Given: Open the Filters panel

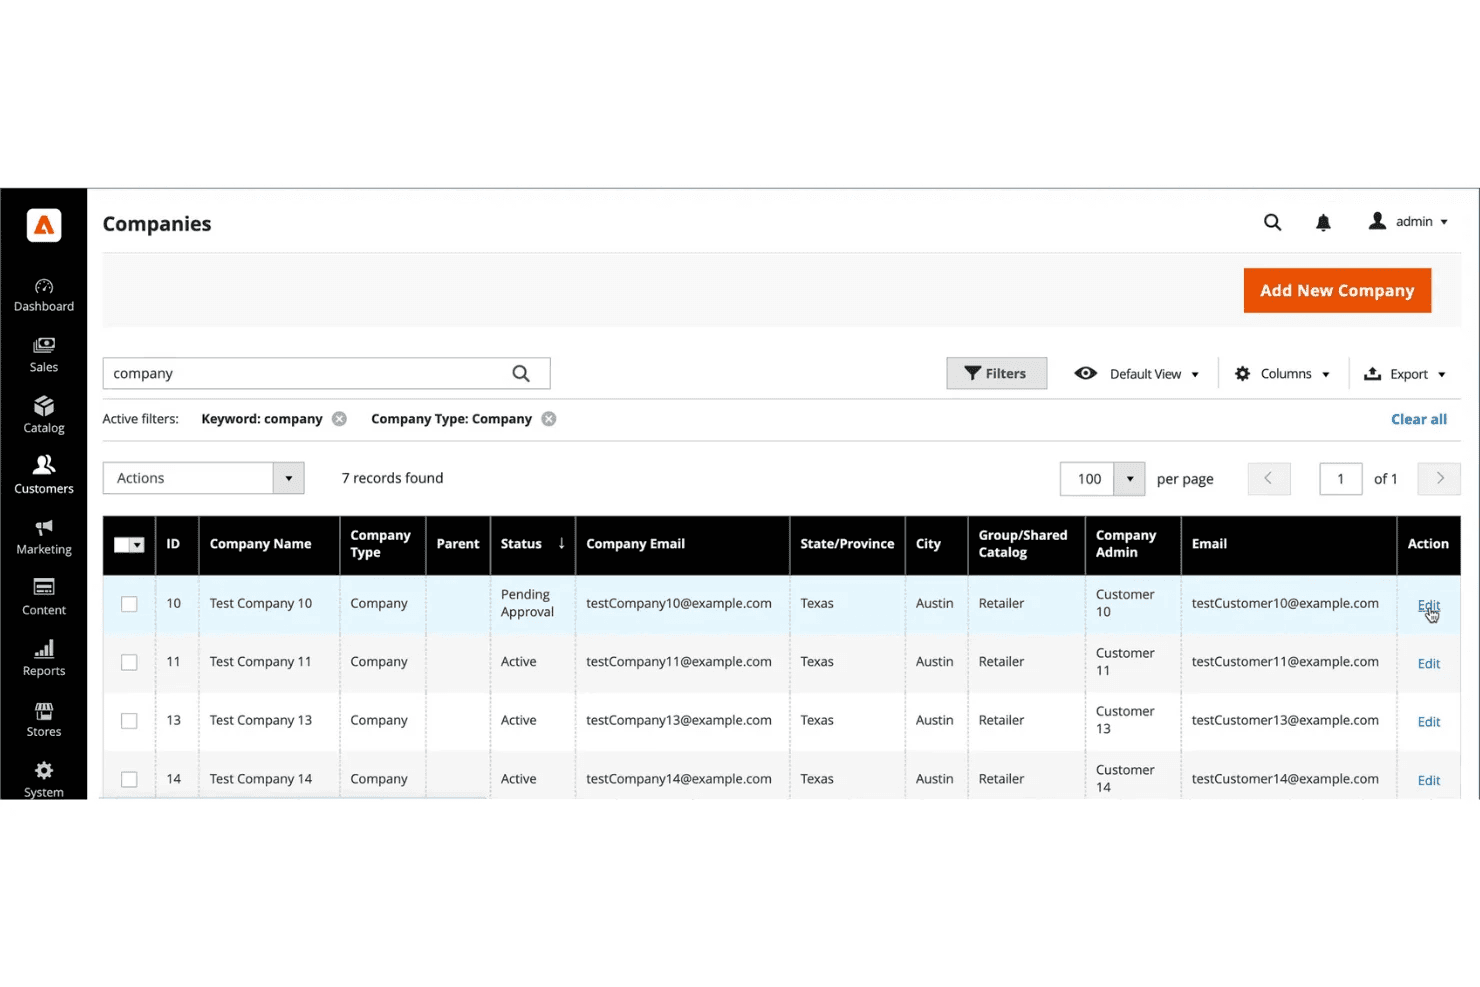Looking at the screenshot, I should (x=996, y=373).
